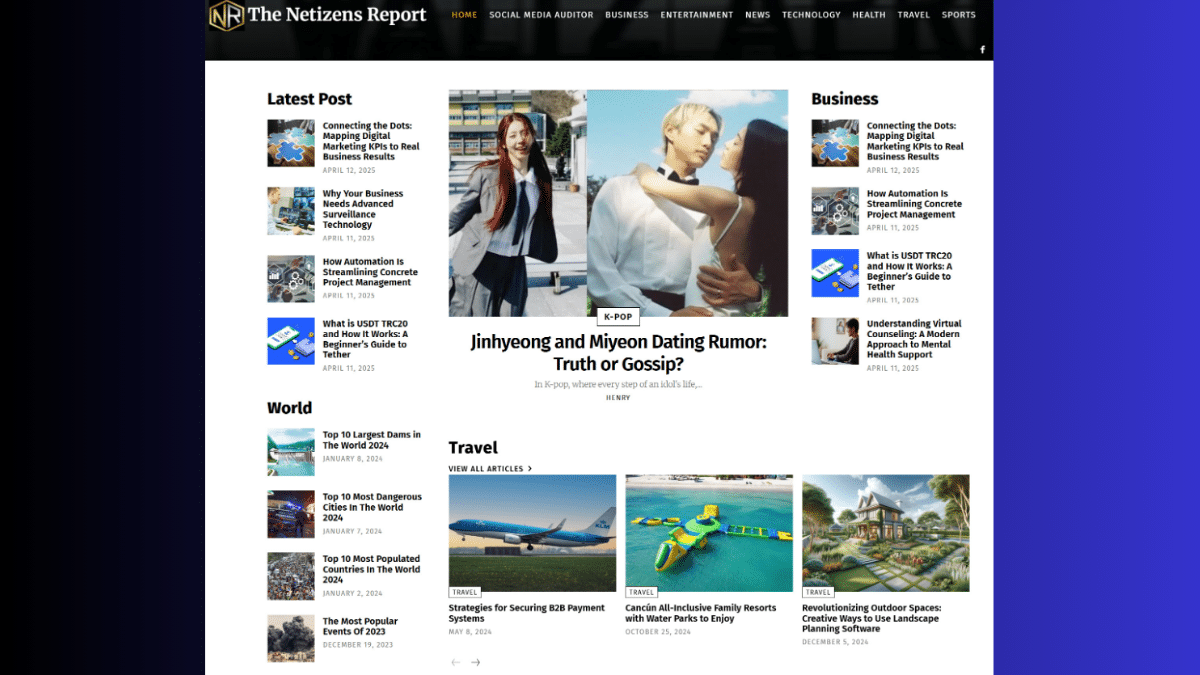Select SPORTS in the top navigation
The height and width of the screenshot is (675, 1200).
coord(958,15)
